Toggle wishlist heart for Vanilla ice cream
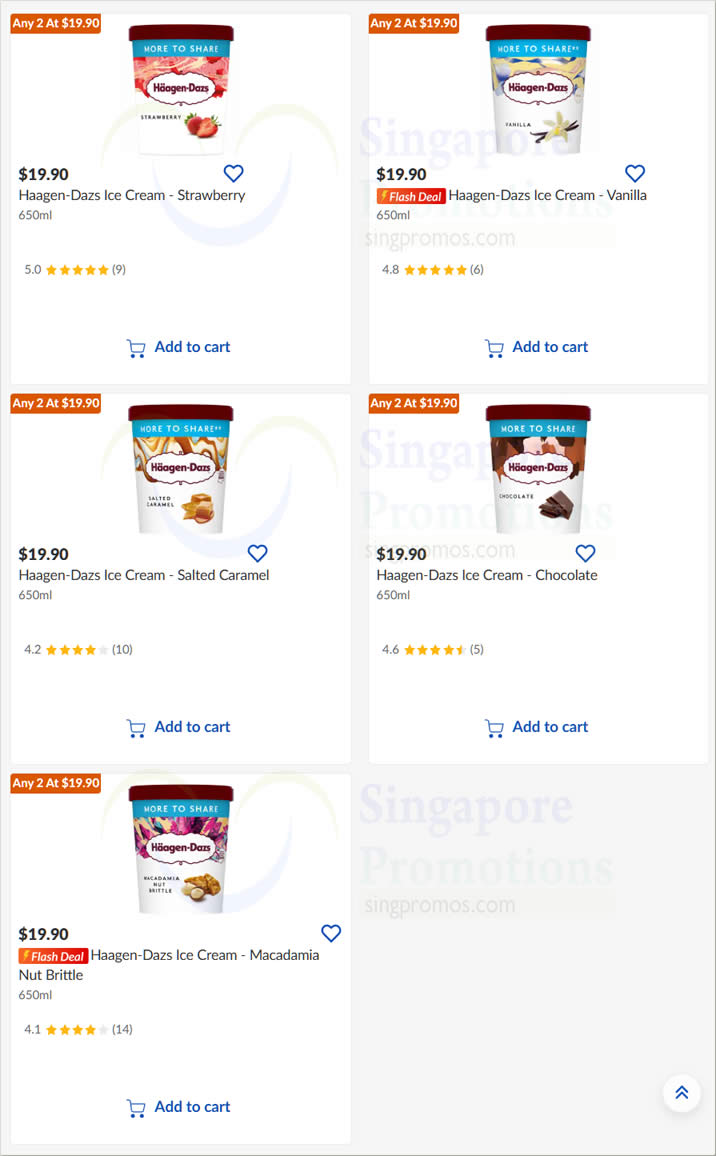The height and width of the screenshot is (1156, 716). tap(635, 173)
